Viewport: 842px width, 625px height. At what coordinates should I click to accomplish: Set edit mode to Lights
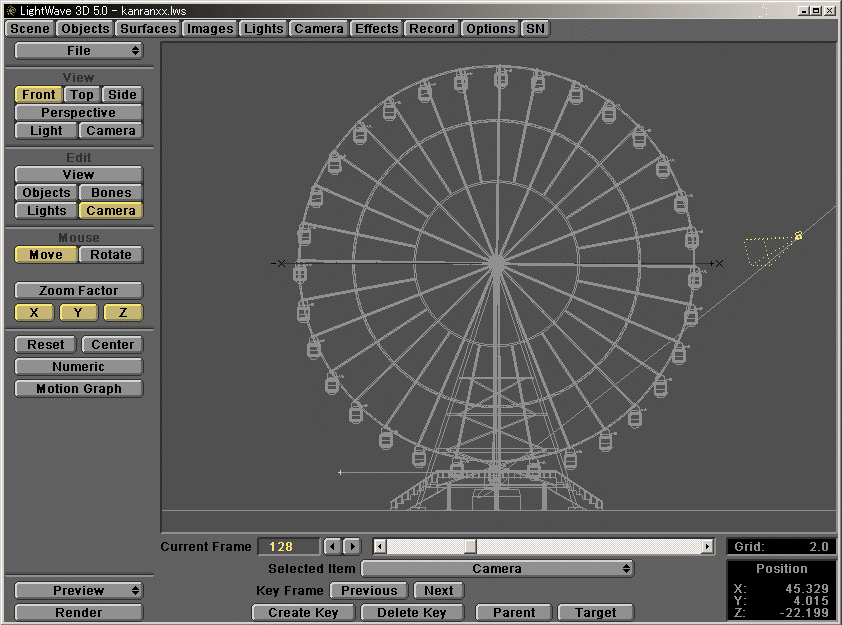tap(45, 211)
